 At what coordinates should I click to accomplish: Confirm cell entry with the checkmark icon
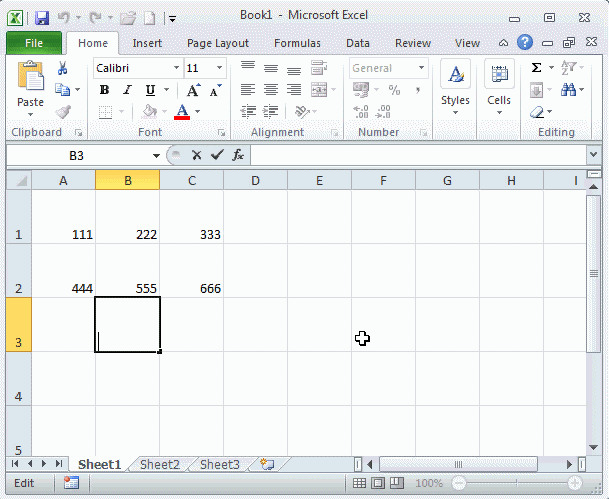(217, 155)
